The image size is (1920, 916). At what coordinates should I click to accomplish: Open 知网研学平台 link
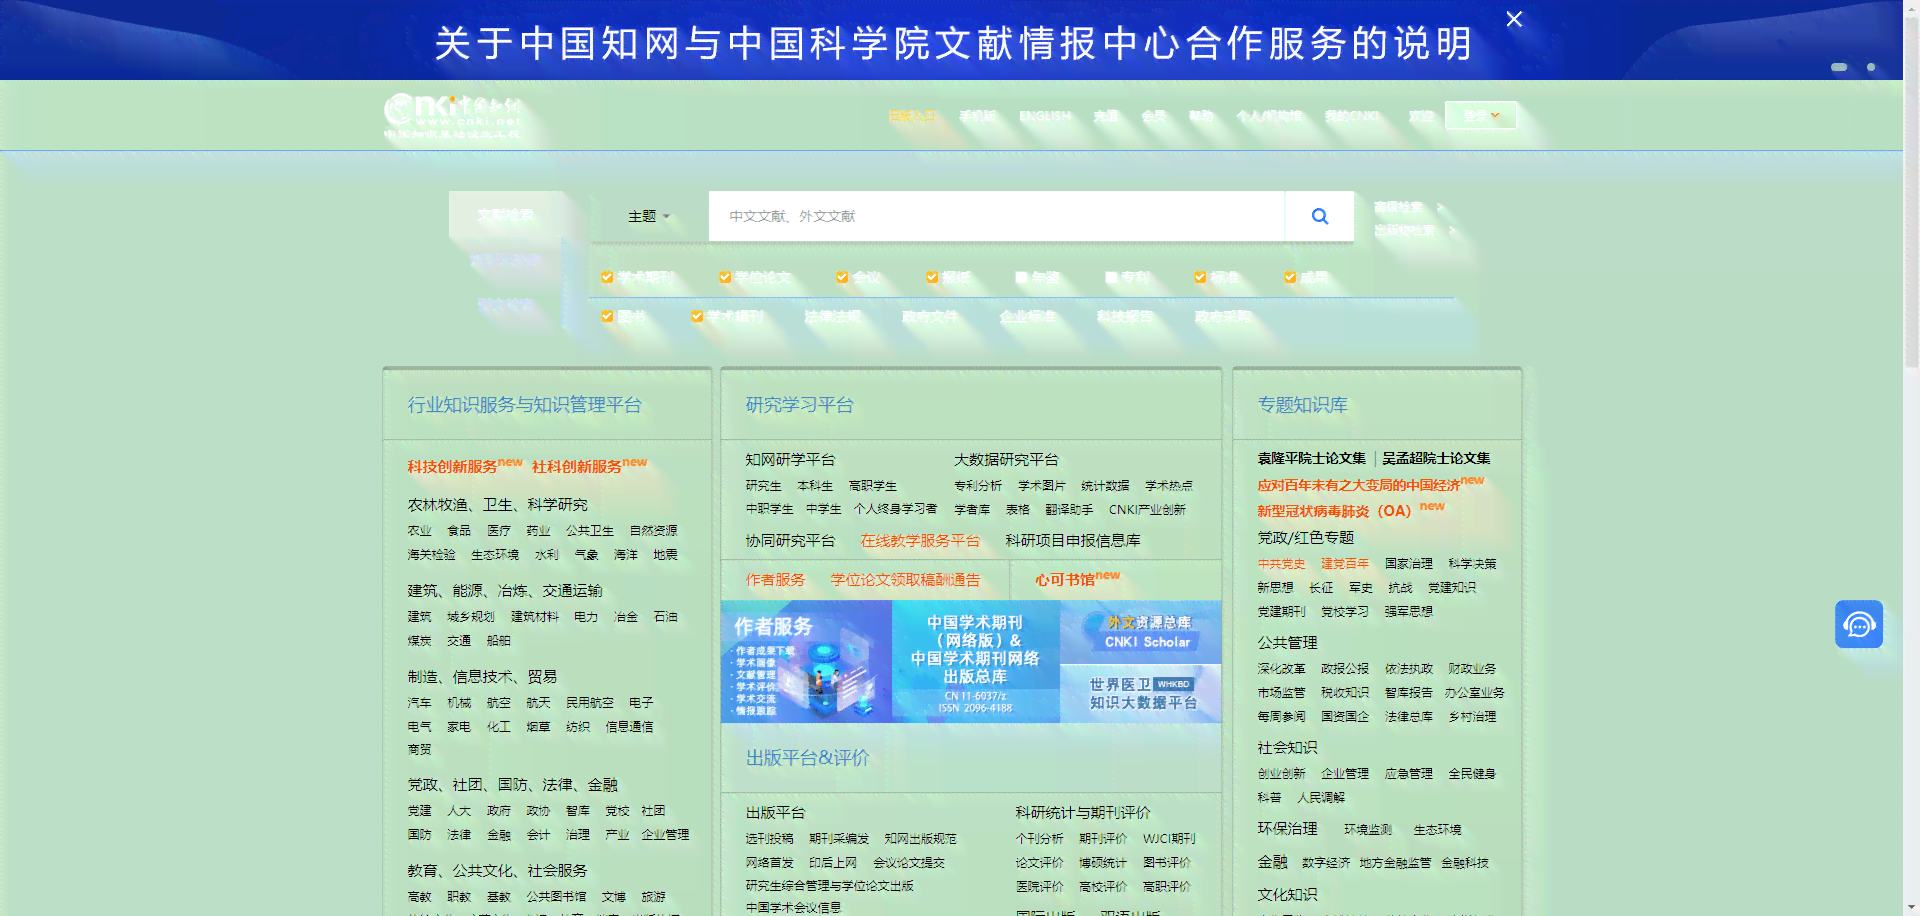click(x=790, y=460)
